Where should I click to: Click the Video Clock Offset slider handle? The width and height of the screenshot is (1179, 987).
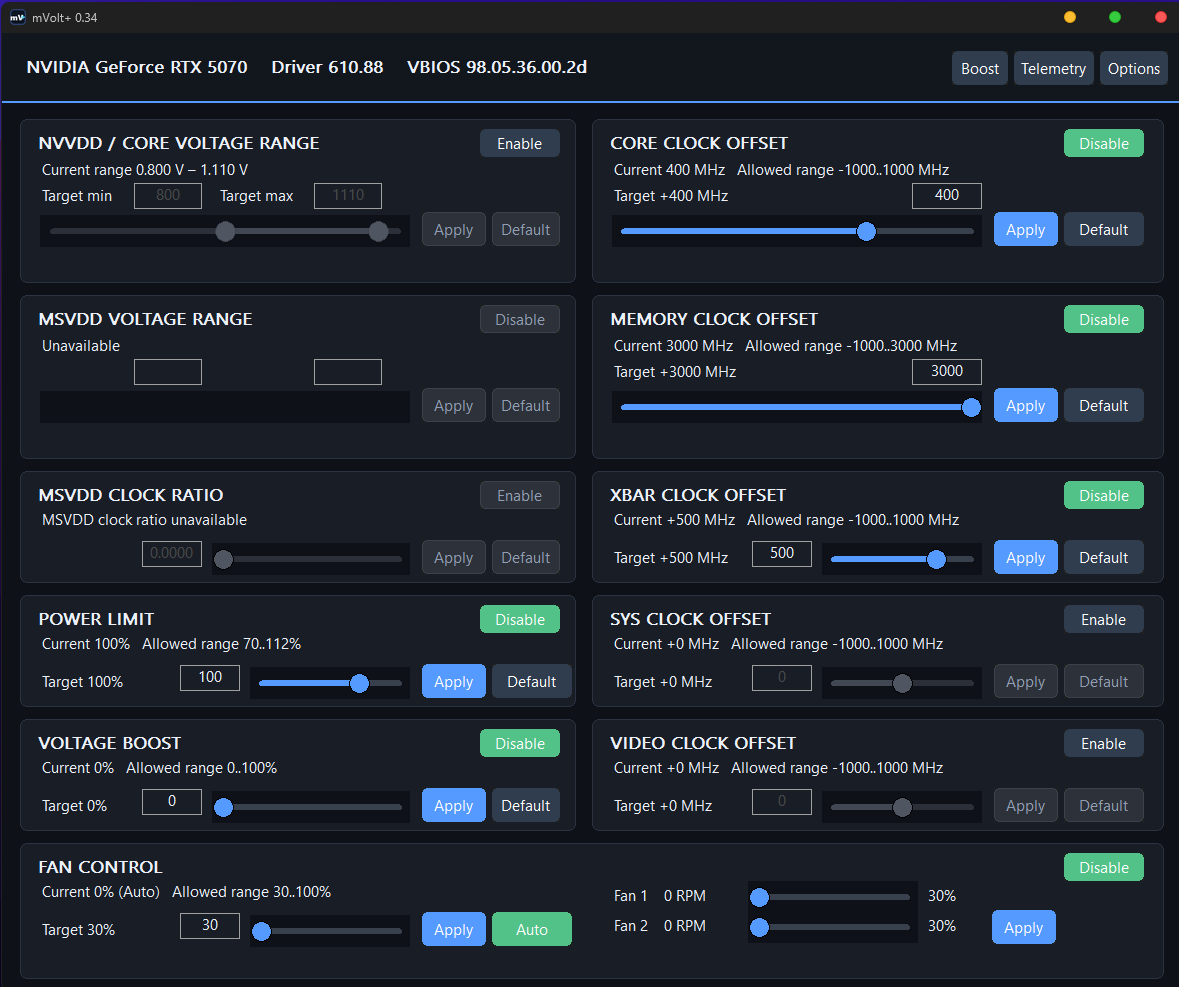click(902, 807)
